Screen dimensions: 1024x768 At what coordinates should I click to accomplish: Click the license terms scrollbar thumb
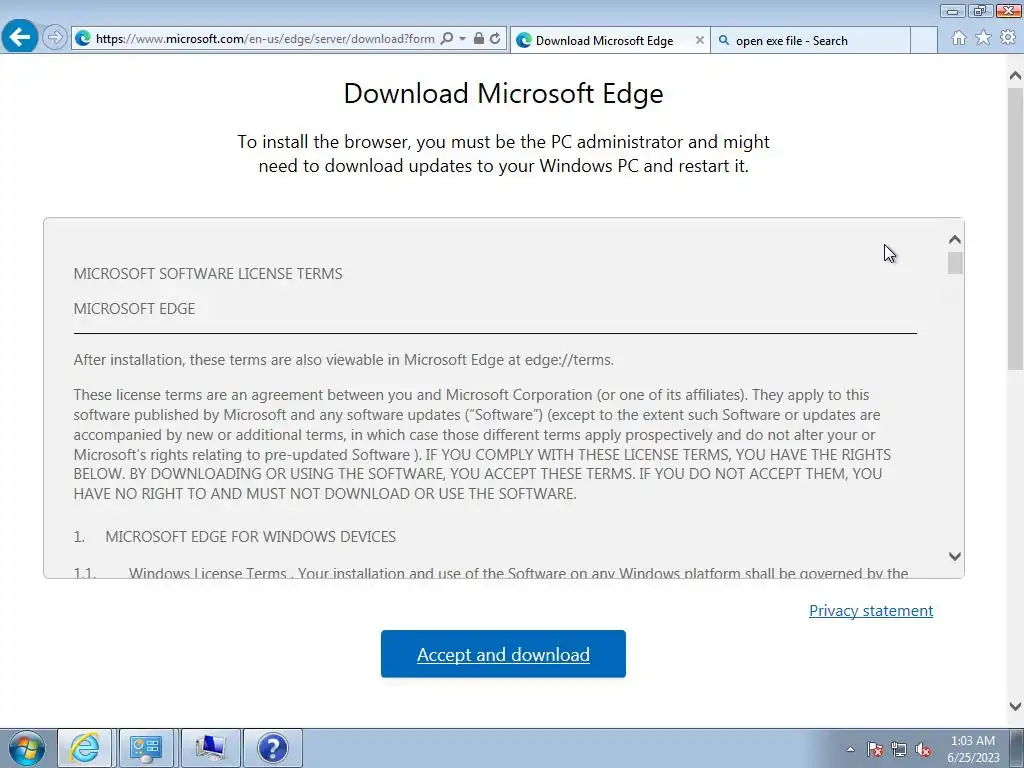click(955, 263)
